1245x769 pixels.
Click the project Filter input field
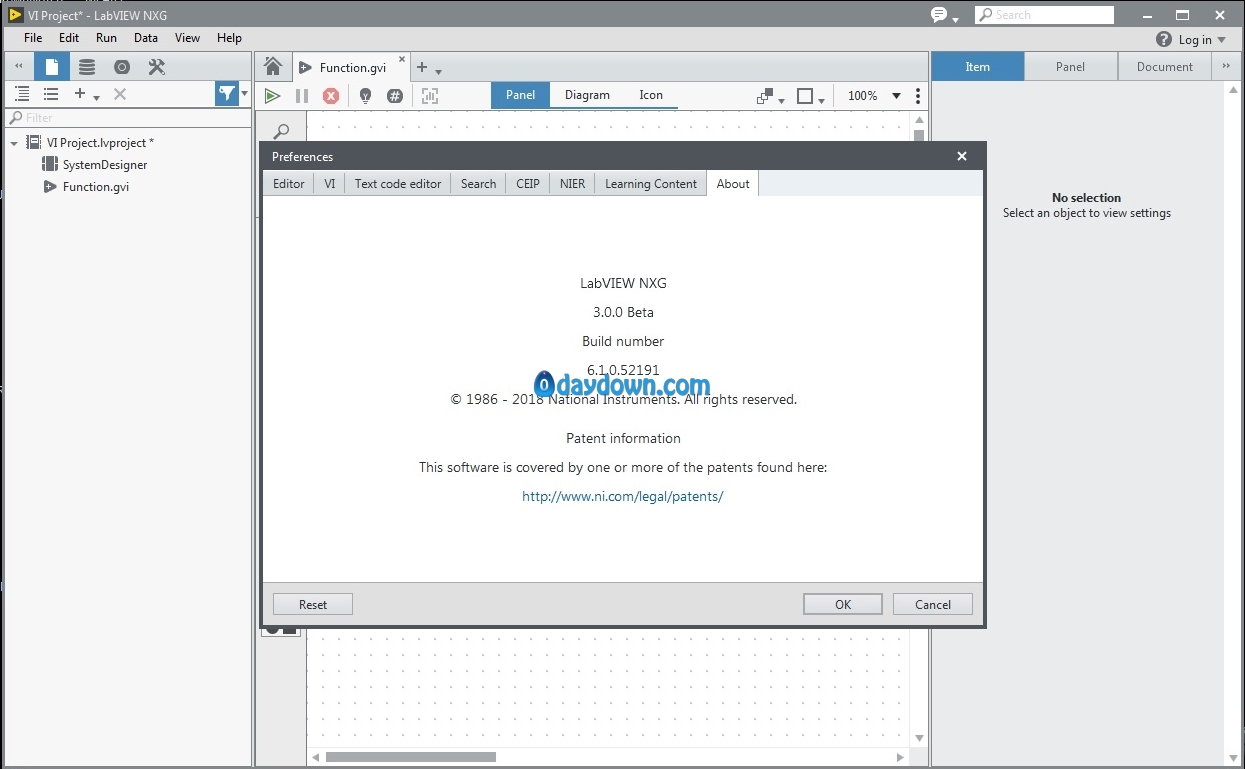[x=128, y=118]
